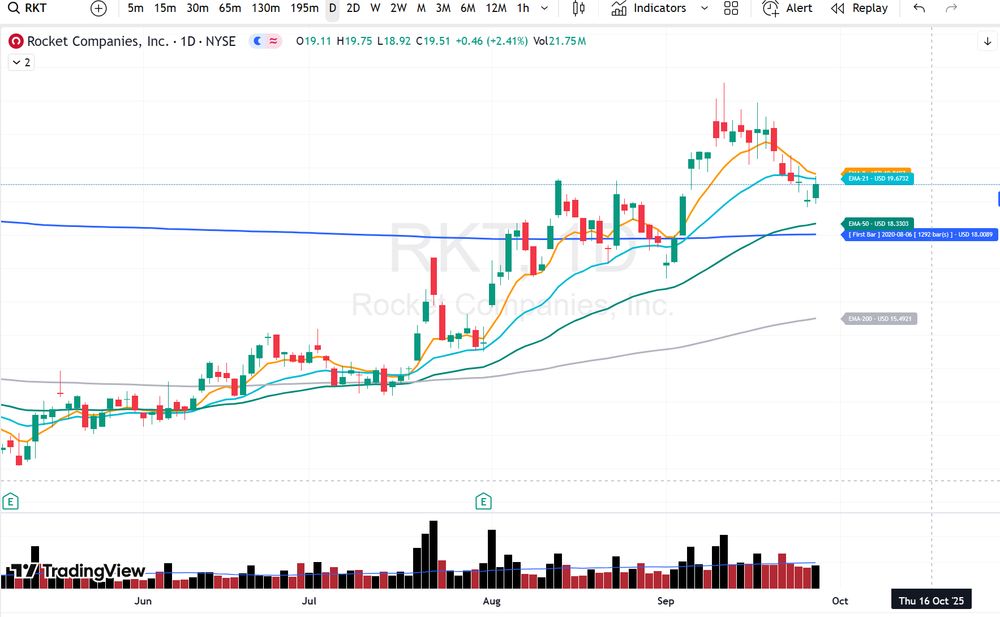Select the 195m timeframe

(304, 8)
